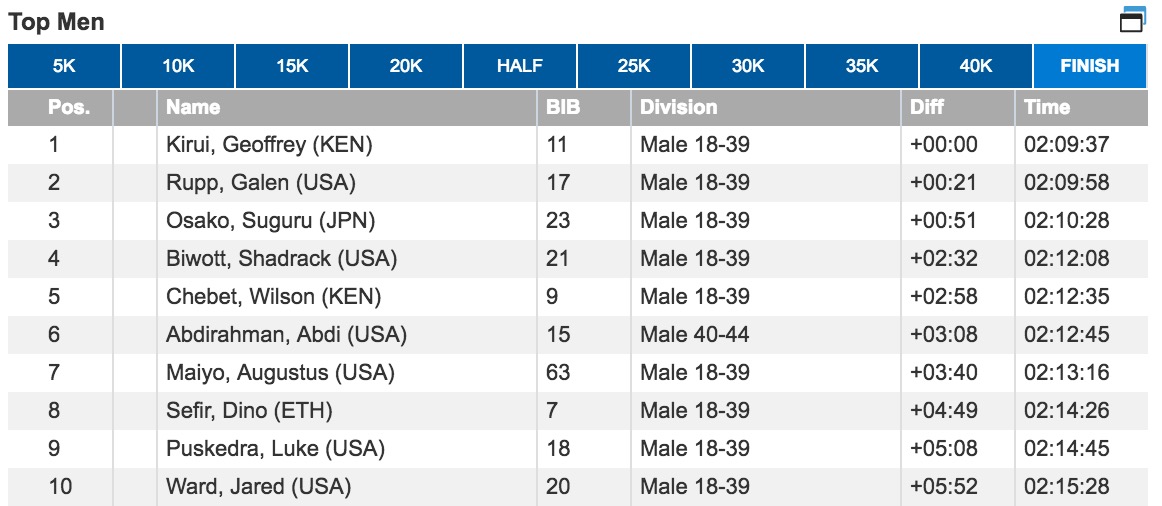Select Osako, Suguru (JPN) row
This screenshot has width=1162, height=506.
(x=270, y=221)
